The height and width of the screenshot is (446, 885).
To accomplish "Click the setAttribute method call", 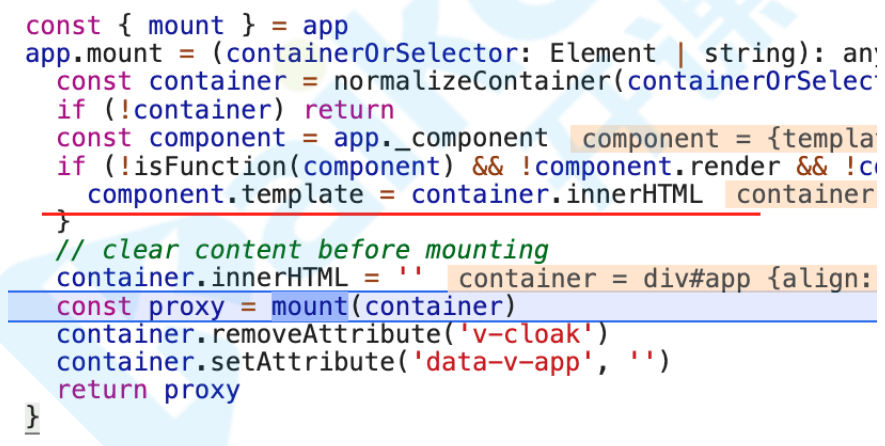I will pos(305,362).
